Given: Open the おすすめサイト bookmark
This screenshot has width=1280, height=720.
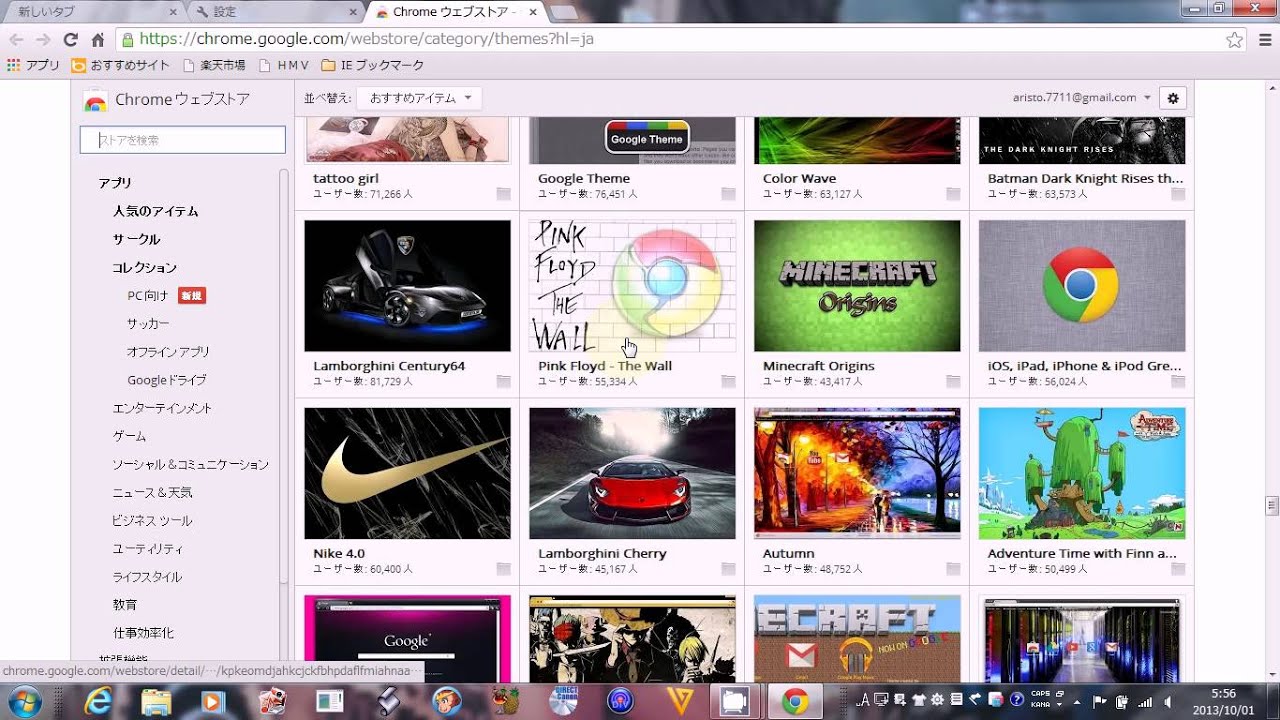Looking at the screenshot, I should 121,65.
